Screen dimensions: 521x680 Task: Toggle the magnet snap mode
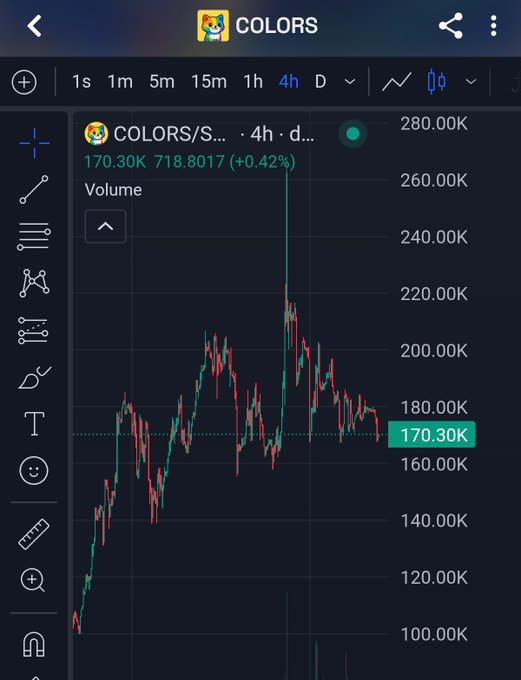[34, 644]
